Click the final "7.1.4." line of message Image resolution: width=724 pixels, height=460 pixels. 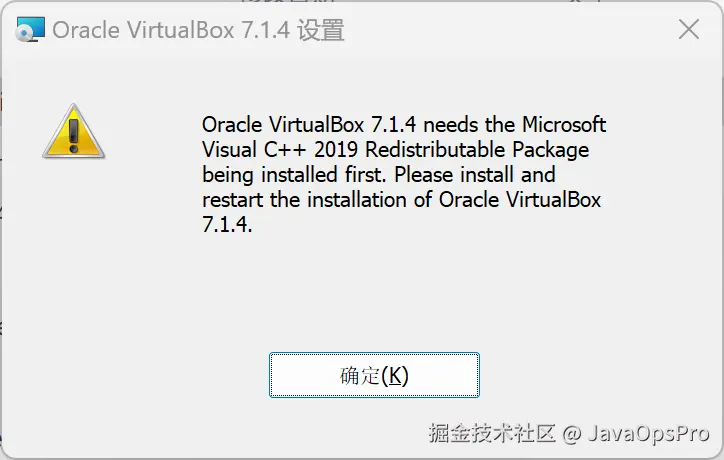(228, 225)
